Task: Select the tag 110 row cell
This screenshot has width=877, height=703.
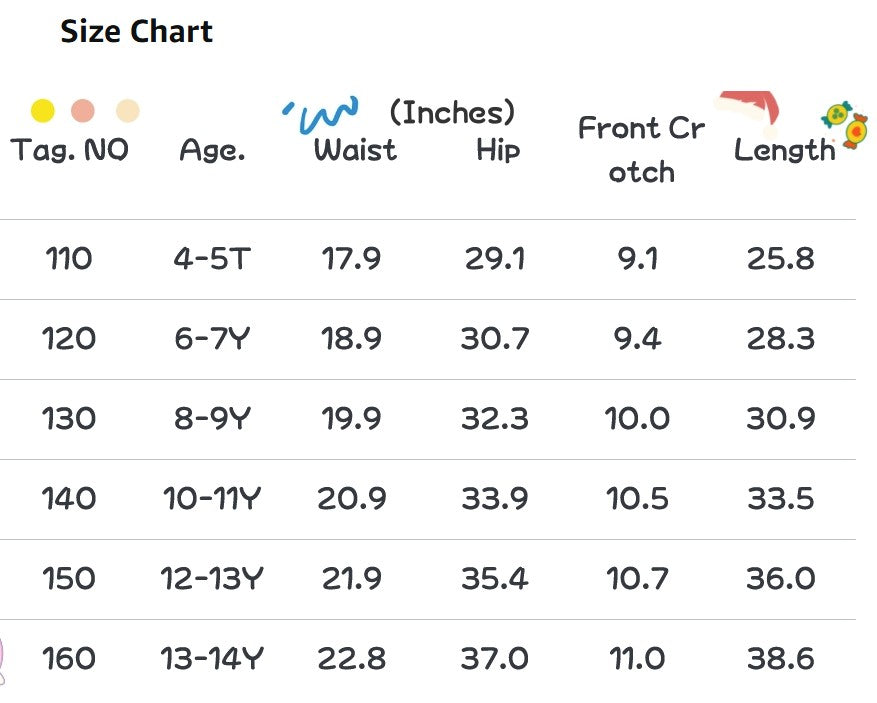Action: pyautogui.click(x=69, y=259)
